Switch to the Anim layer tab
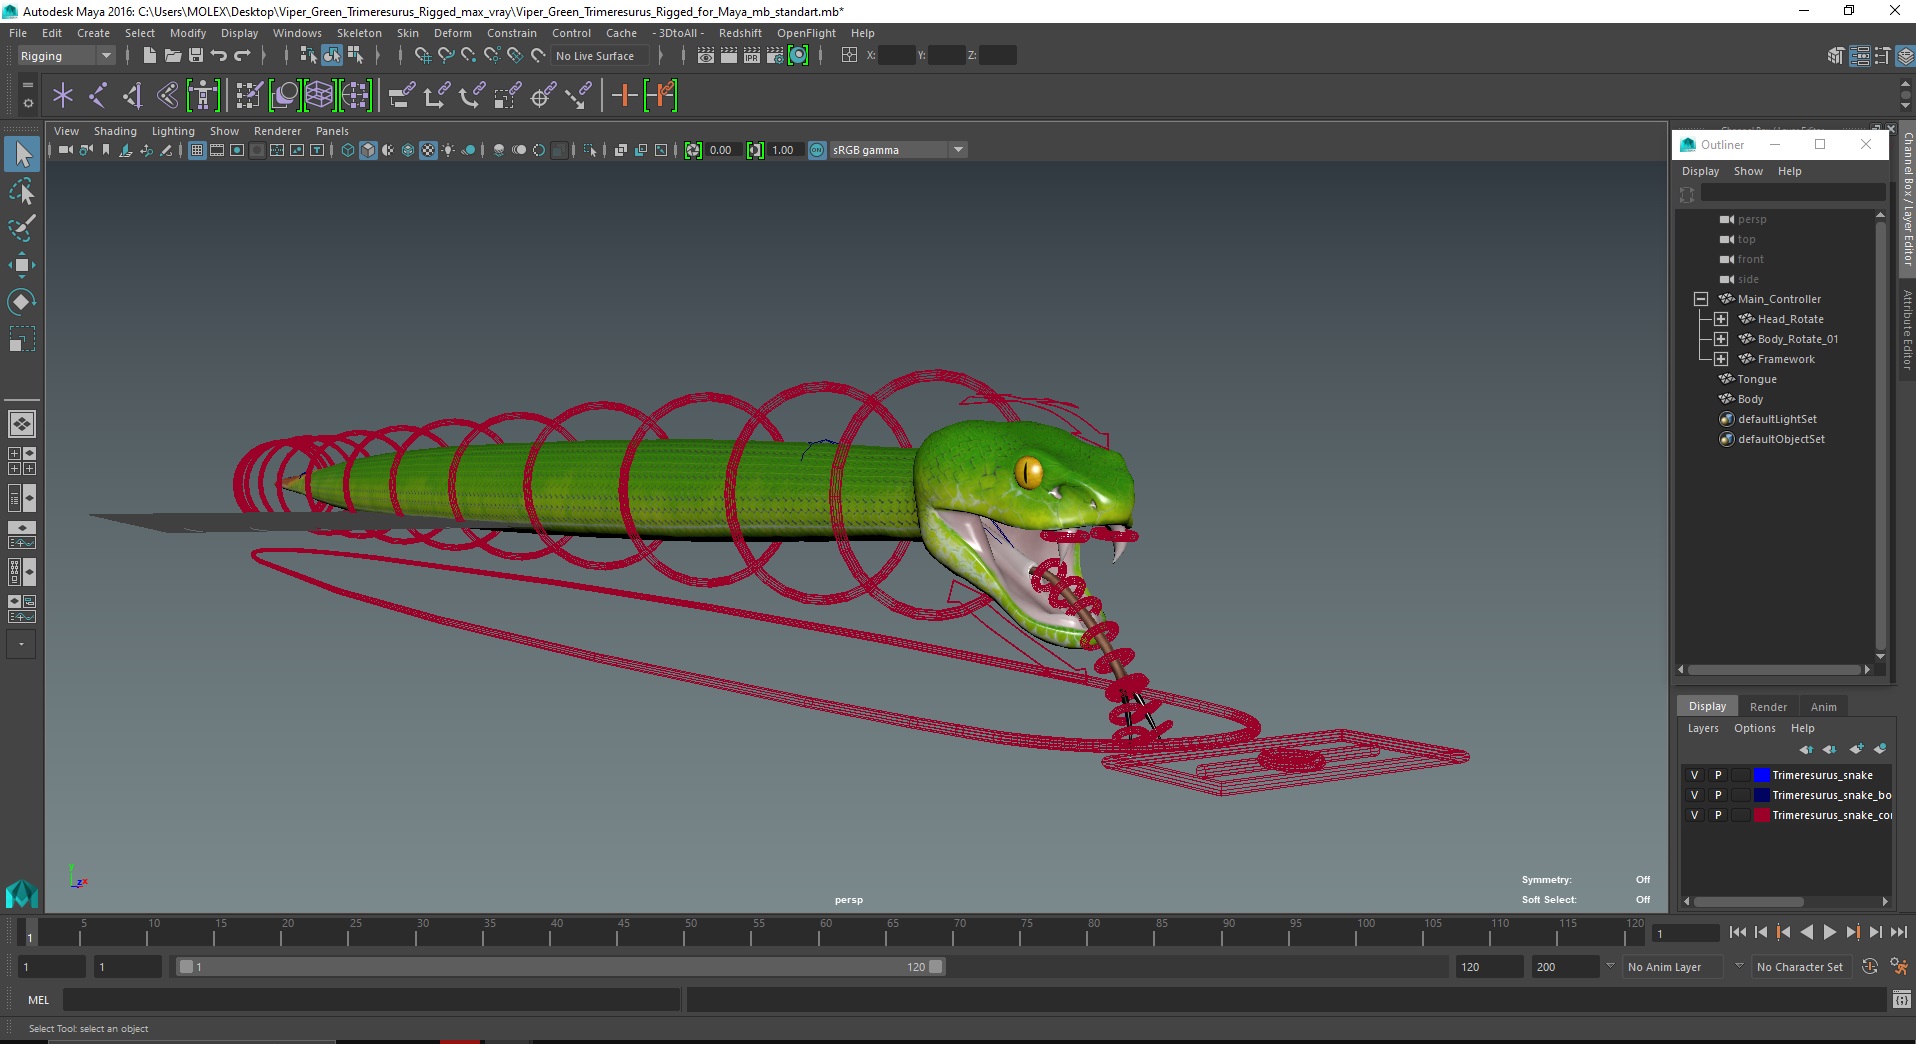Image resolution: width=1916 pixels, height=1044 pixels. [1823, 707]
